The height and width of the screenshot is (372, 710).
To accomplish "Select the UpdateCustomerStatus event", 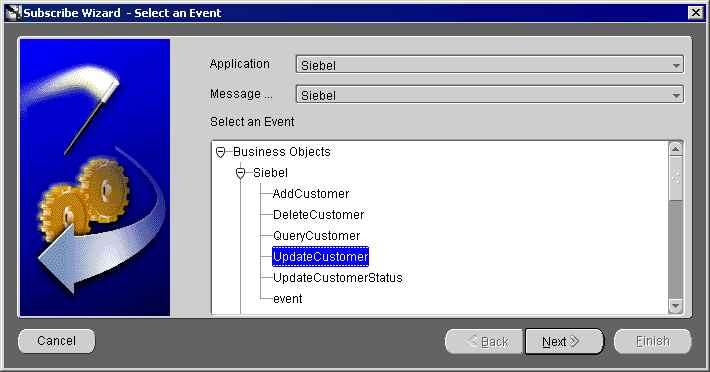I will (337, 277).
